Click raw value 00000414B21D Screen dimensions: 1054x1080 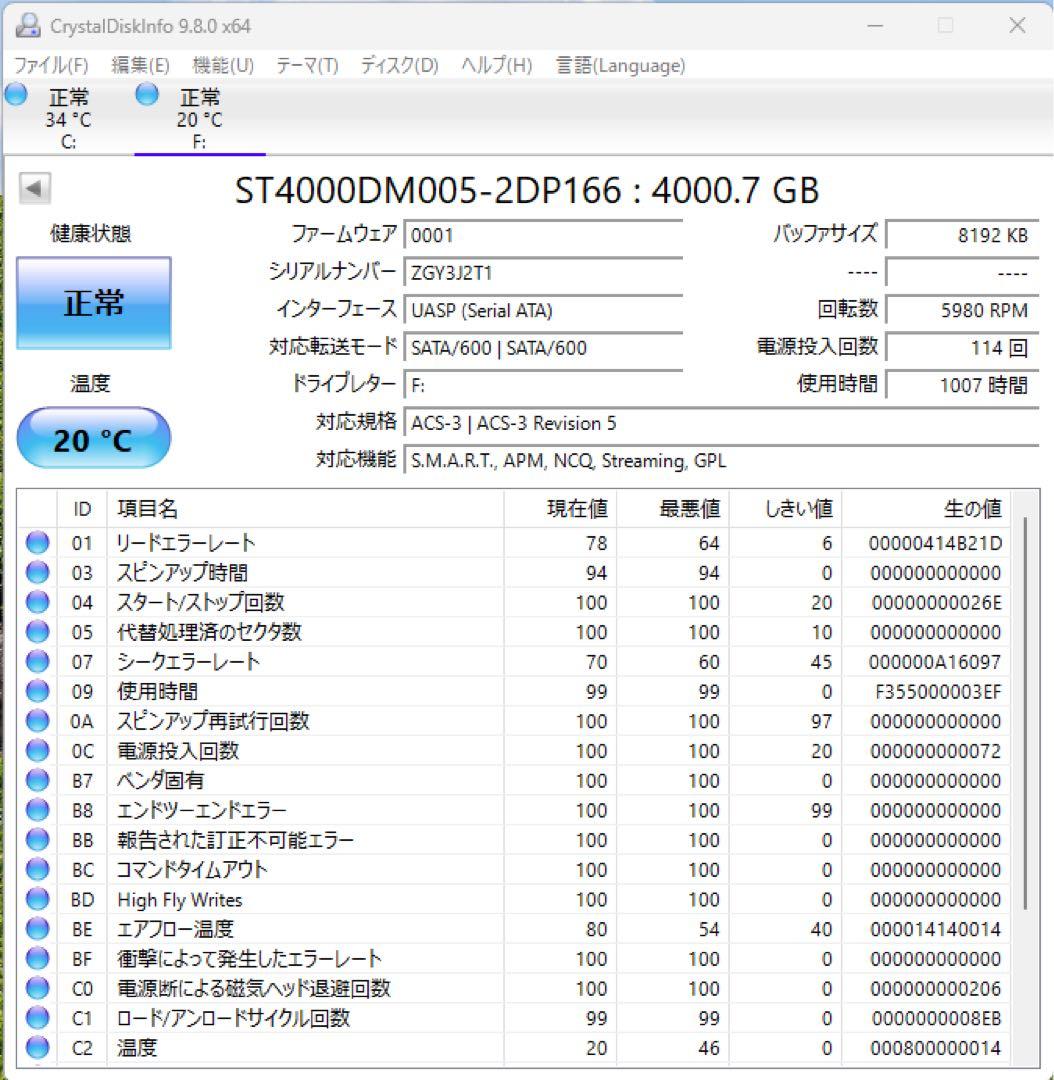(x=935, y=543)
